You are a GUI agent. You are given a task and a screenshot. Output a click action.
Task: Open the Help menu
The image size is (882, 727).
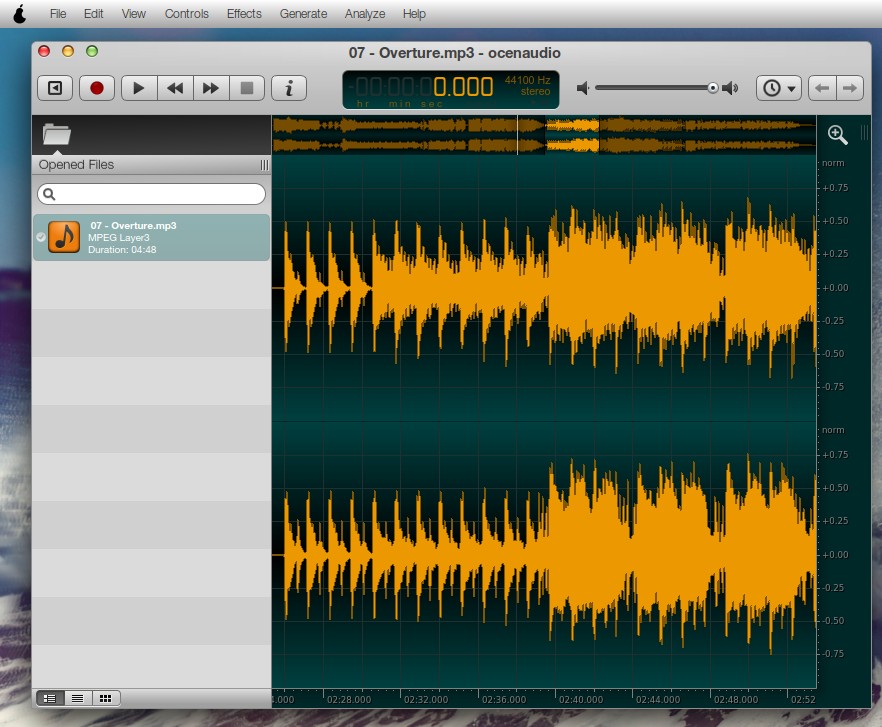[x=414, y=14]
